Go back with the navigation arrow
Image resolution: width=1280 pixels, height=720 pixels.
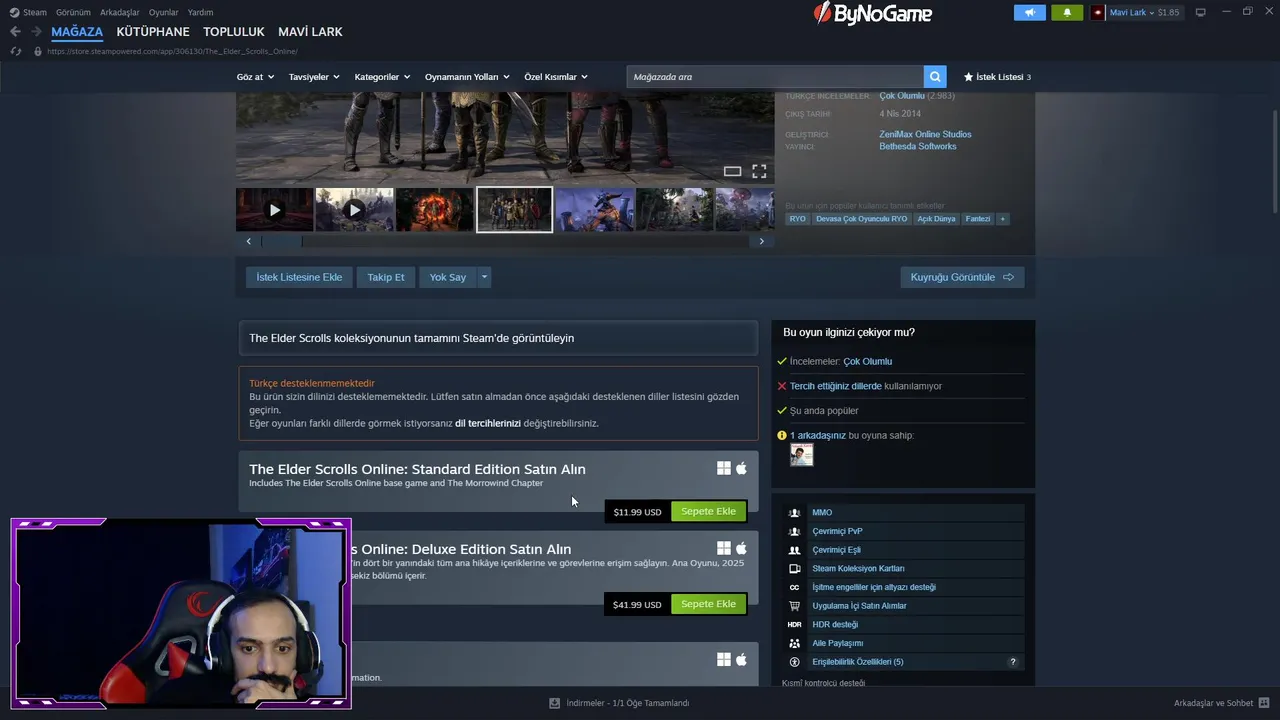(x=15, y=32)
